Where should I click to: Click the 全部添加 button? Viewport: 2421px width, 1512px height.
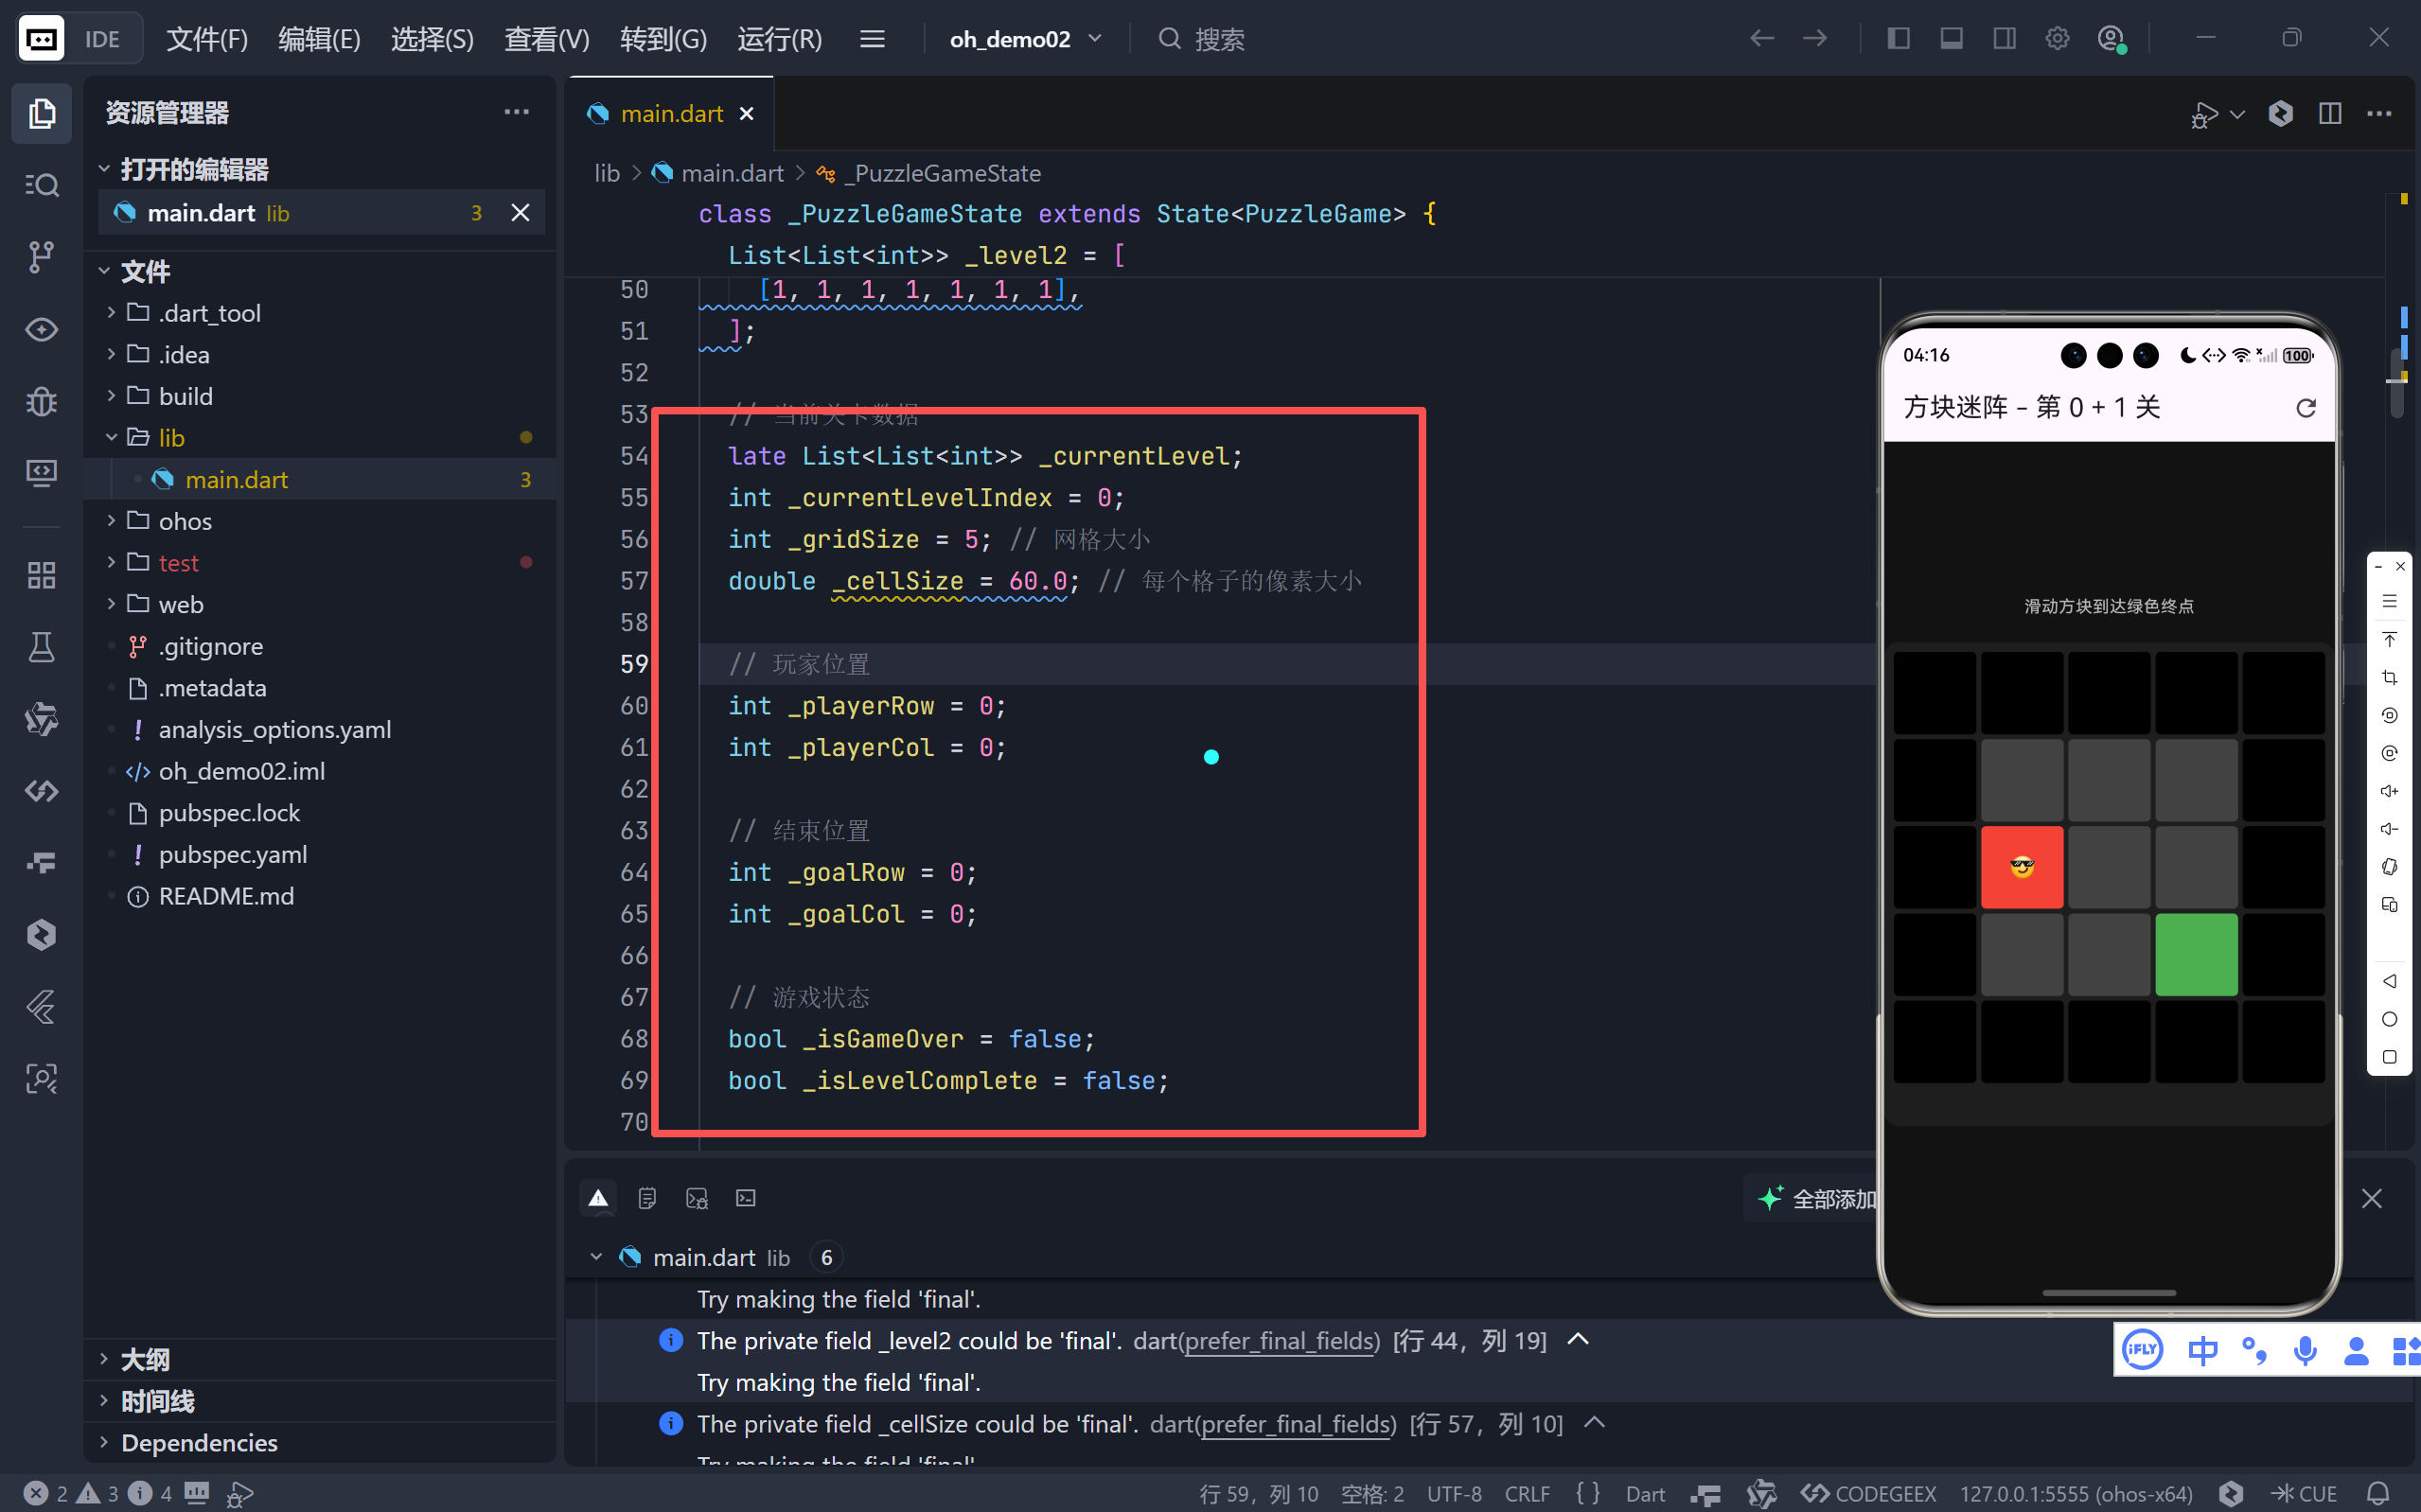(1817, 1198)
